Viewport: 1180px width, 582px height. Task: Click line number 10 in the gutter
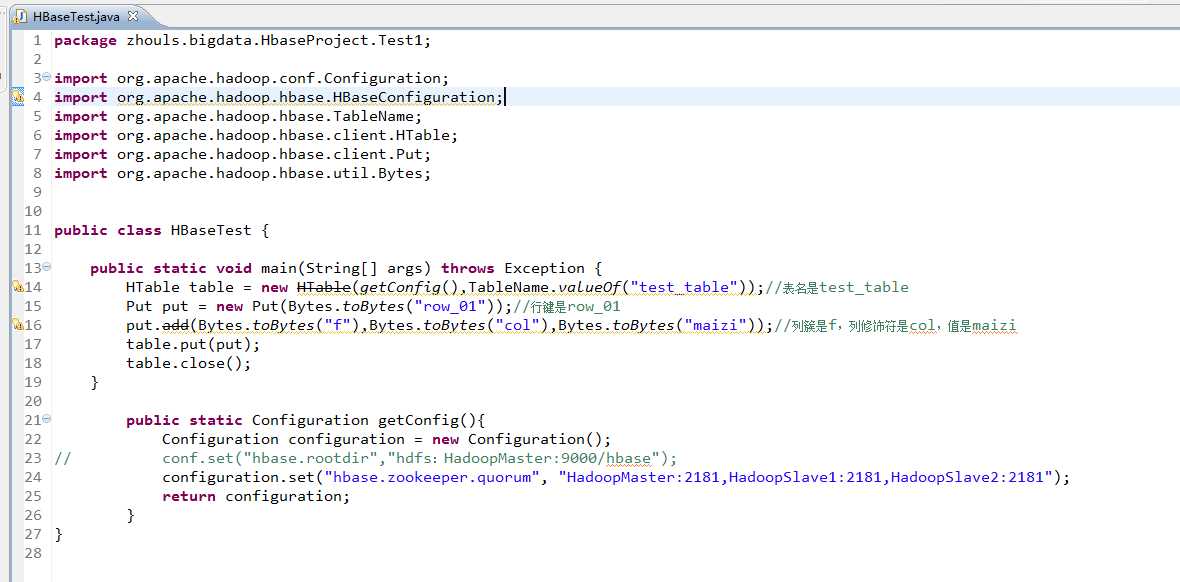[32, 212]
